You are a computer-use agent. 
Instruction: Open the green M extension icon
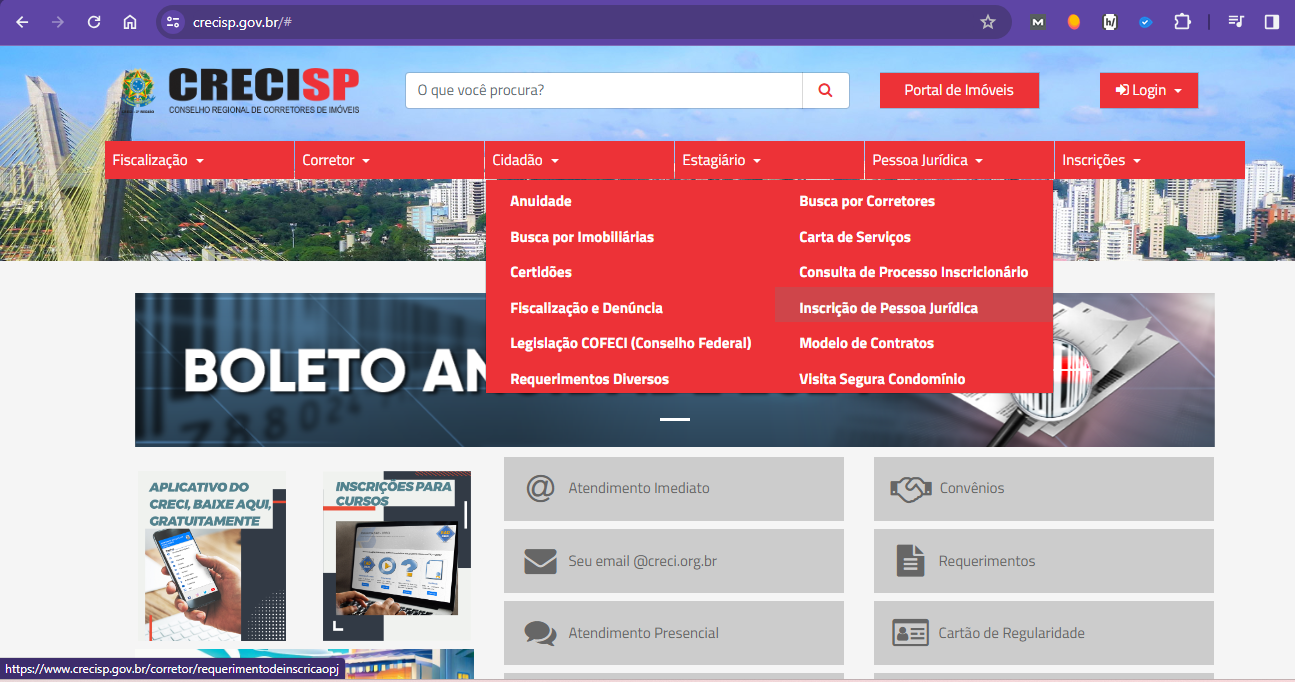tap(1038, 22)
